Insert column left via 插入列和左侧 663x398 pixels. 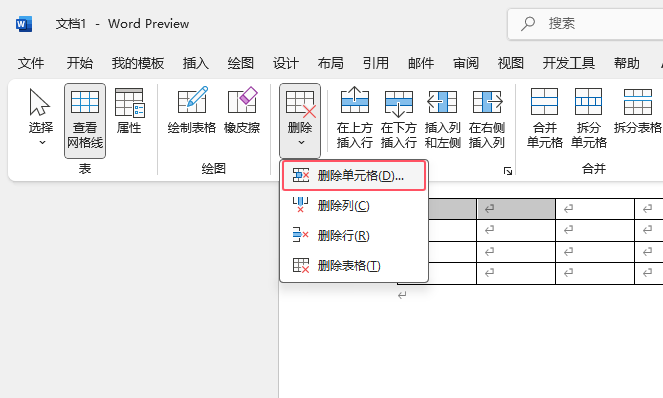point(442,118)
